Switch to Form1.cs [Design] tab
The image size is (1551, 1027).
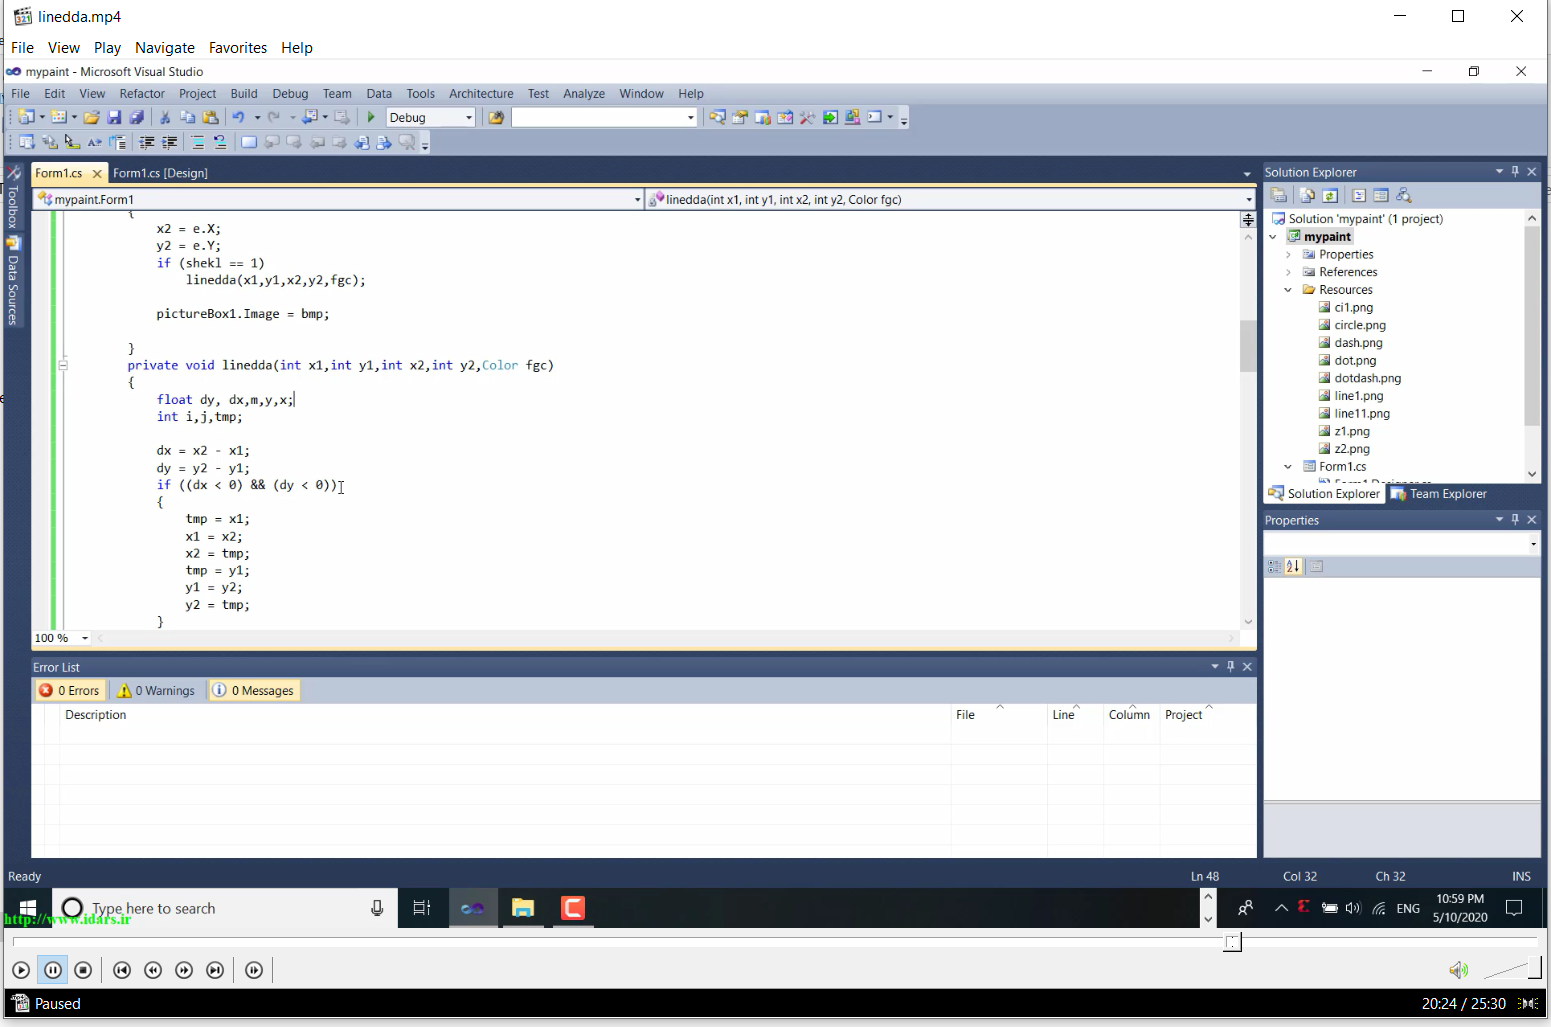160,173
